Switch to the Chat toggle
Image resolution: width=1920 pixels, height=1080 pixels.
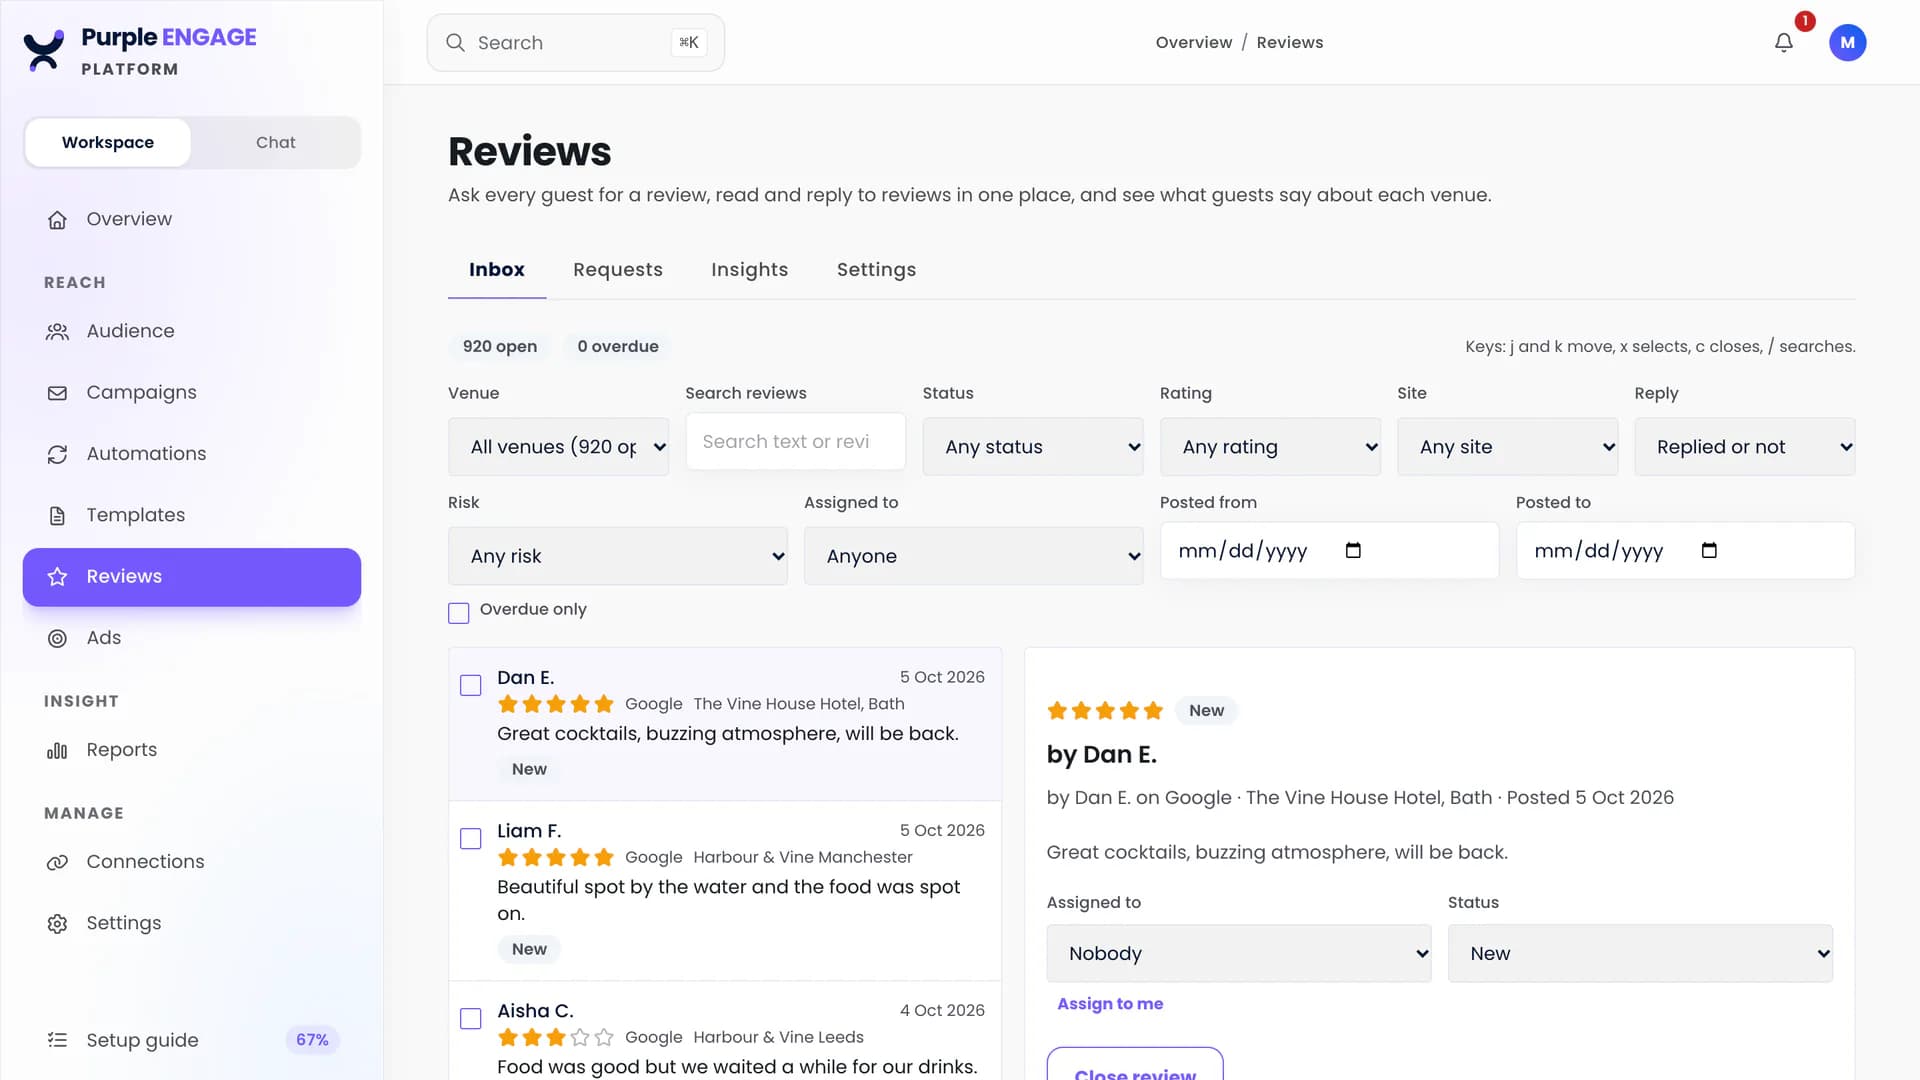click(x=276, y=142)
